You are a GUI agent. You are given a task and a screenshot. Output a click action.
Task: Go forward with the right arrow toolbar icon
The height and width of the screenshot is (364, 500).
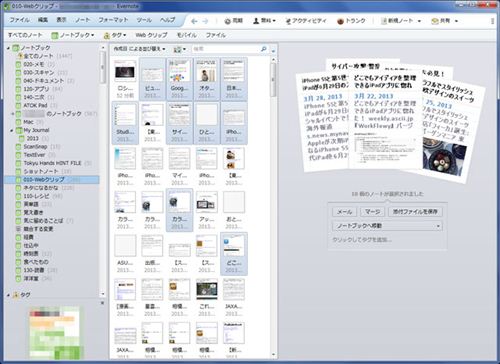coord(205,21)
